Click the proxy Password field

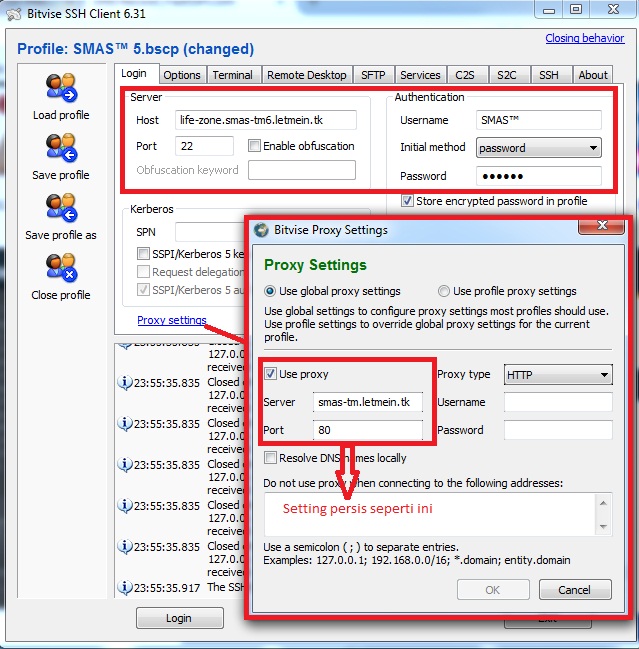pos(558,430)
